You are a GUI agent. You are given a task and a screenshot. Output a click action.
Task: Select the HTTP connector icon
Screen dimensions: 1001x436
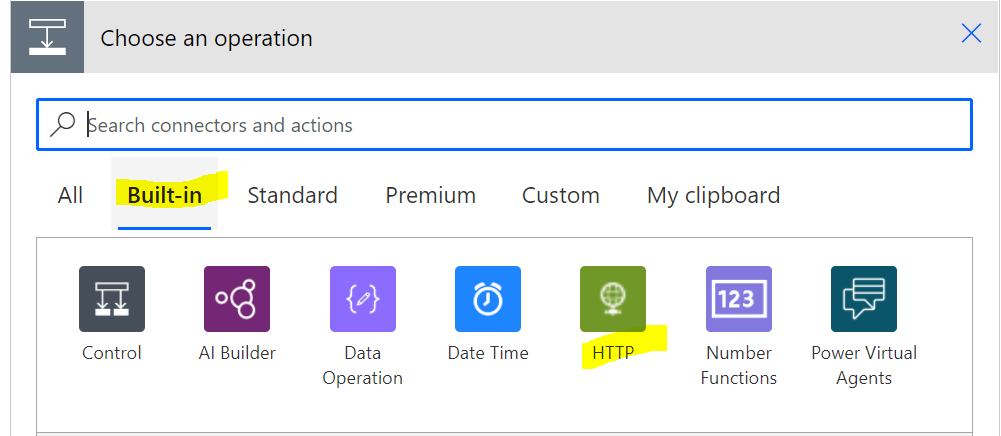pyautogui.click(x=613, y=299)
